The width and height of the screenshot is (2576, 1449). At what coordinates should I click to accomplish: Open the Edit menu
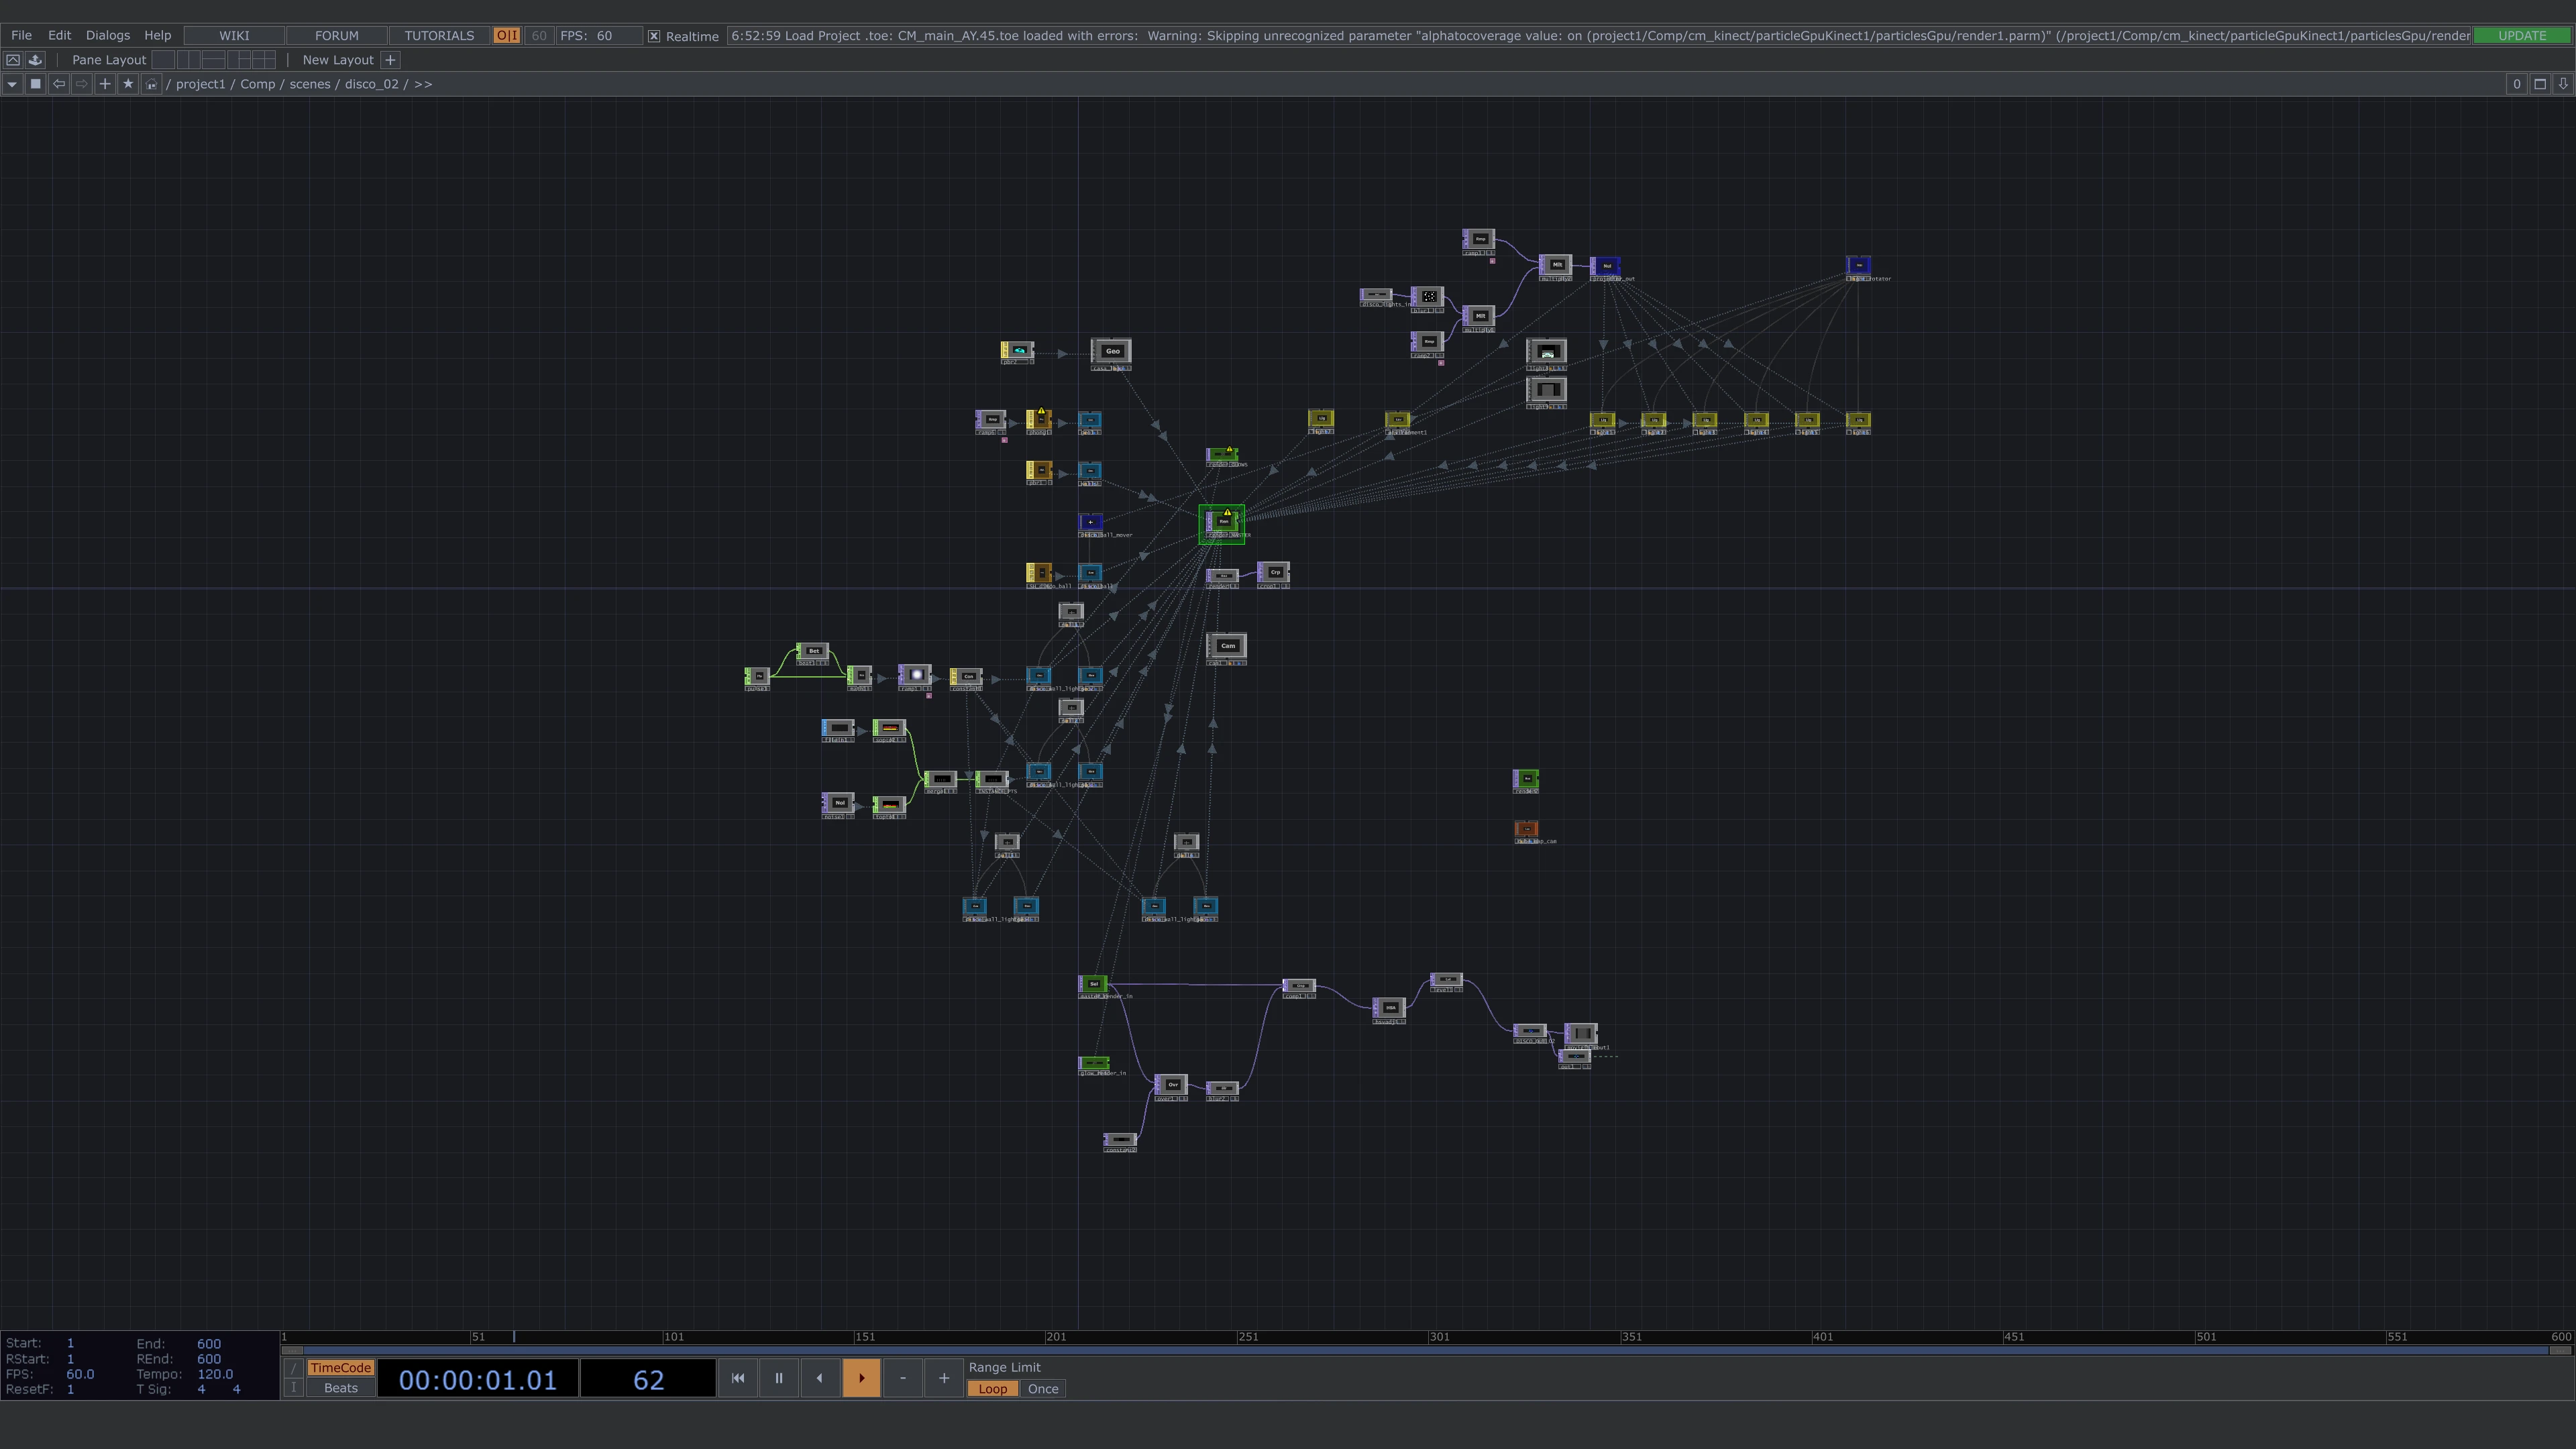[59, 35]
